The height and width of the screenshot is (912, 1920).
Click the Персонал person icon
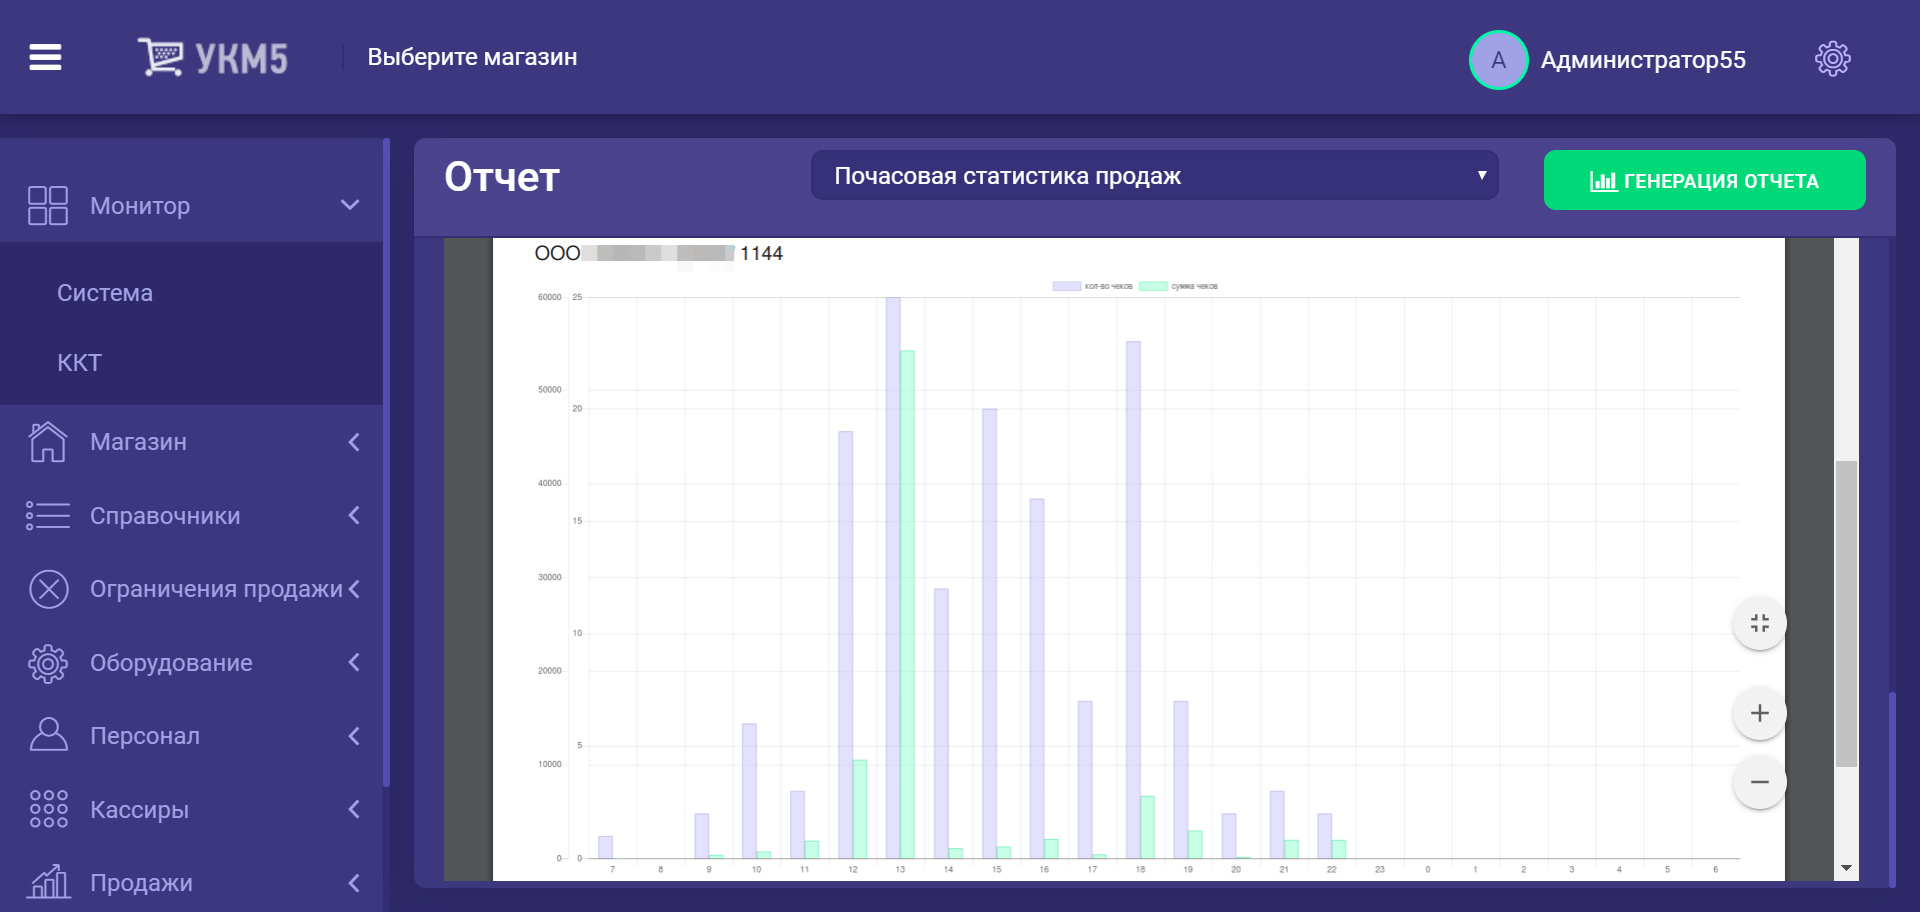[x=48, y=735]
